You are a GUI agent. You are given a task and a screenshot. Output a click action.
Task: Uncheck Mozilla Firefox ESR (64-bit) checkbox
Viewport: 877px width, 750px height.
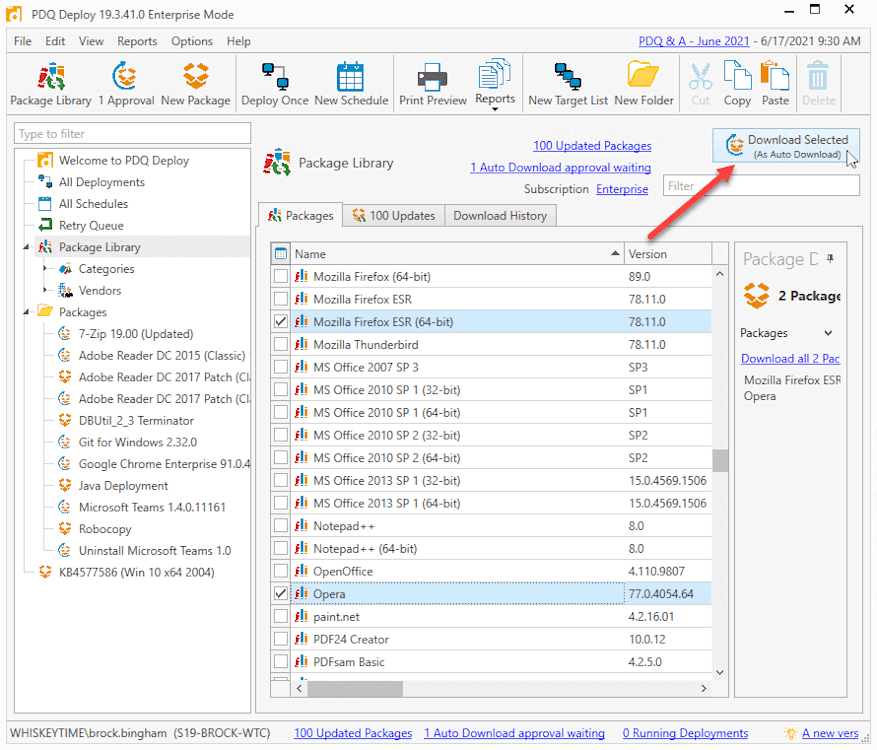281,322
